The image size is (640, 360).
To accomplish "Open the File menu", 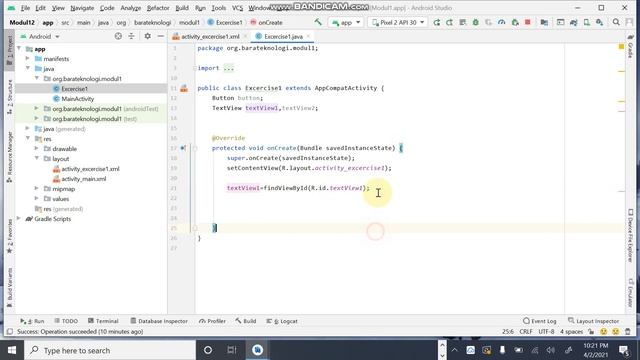I will (25, 8).
